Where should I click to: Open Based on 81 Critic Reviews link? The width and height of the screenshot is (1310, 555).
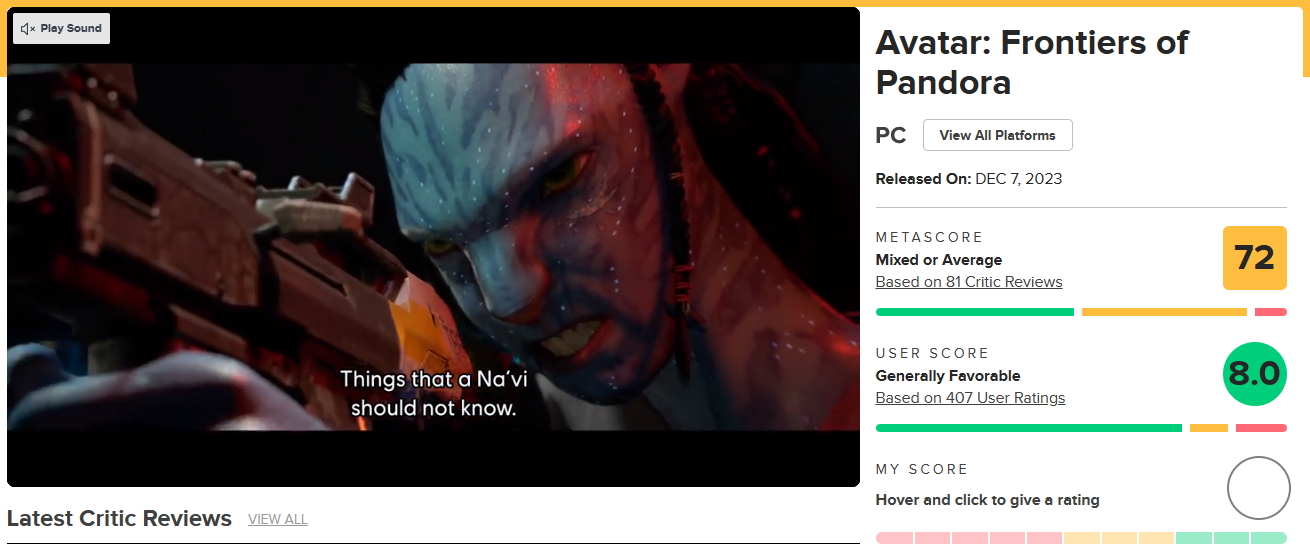pos(969,282)
